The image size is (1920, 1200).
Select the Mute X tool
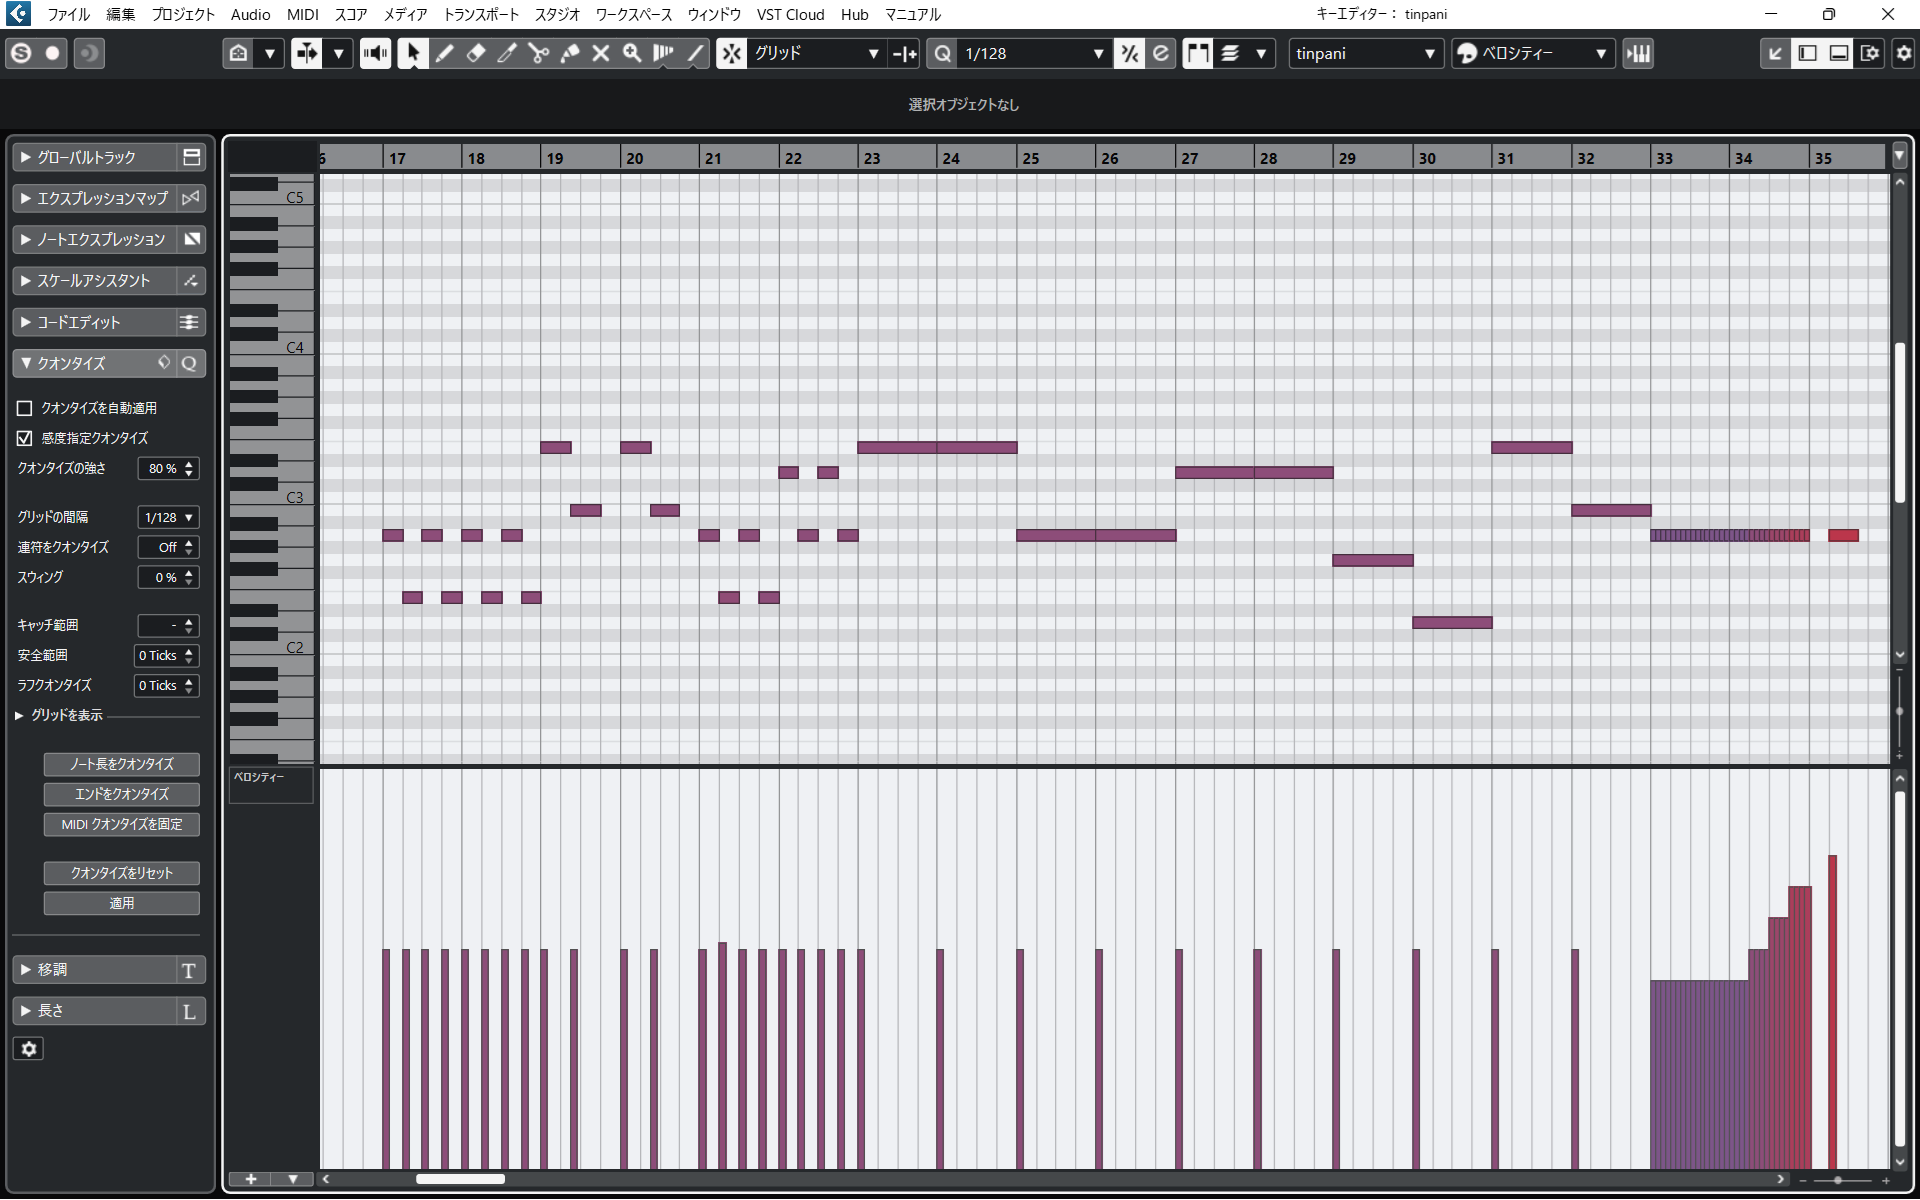tap(601, 54)
